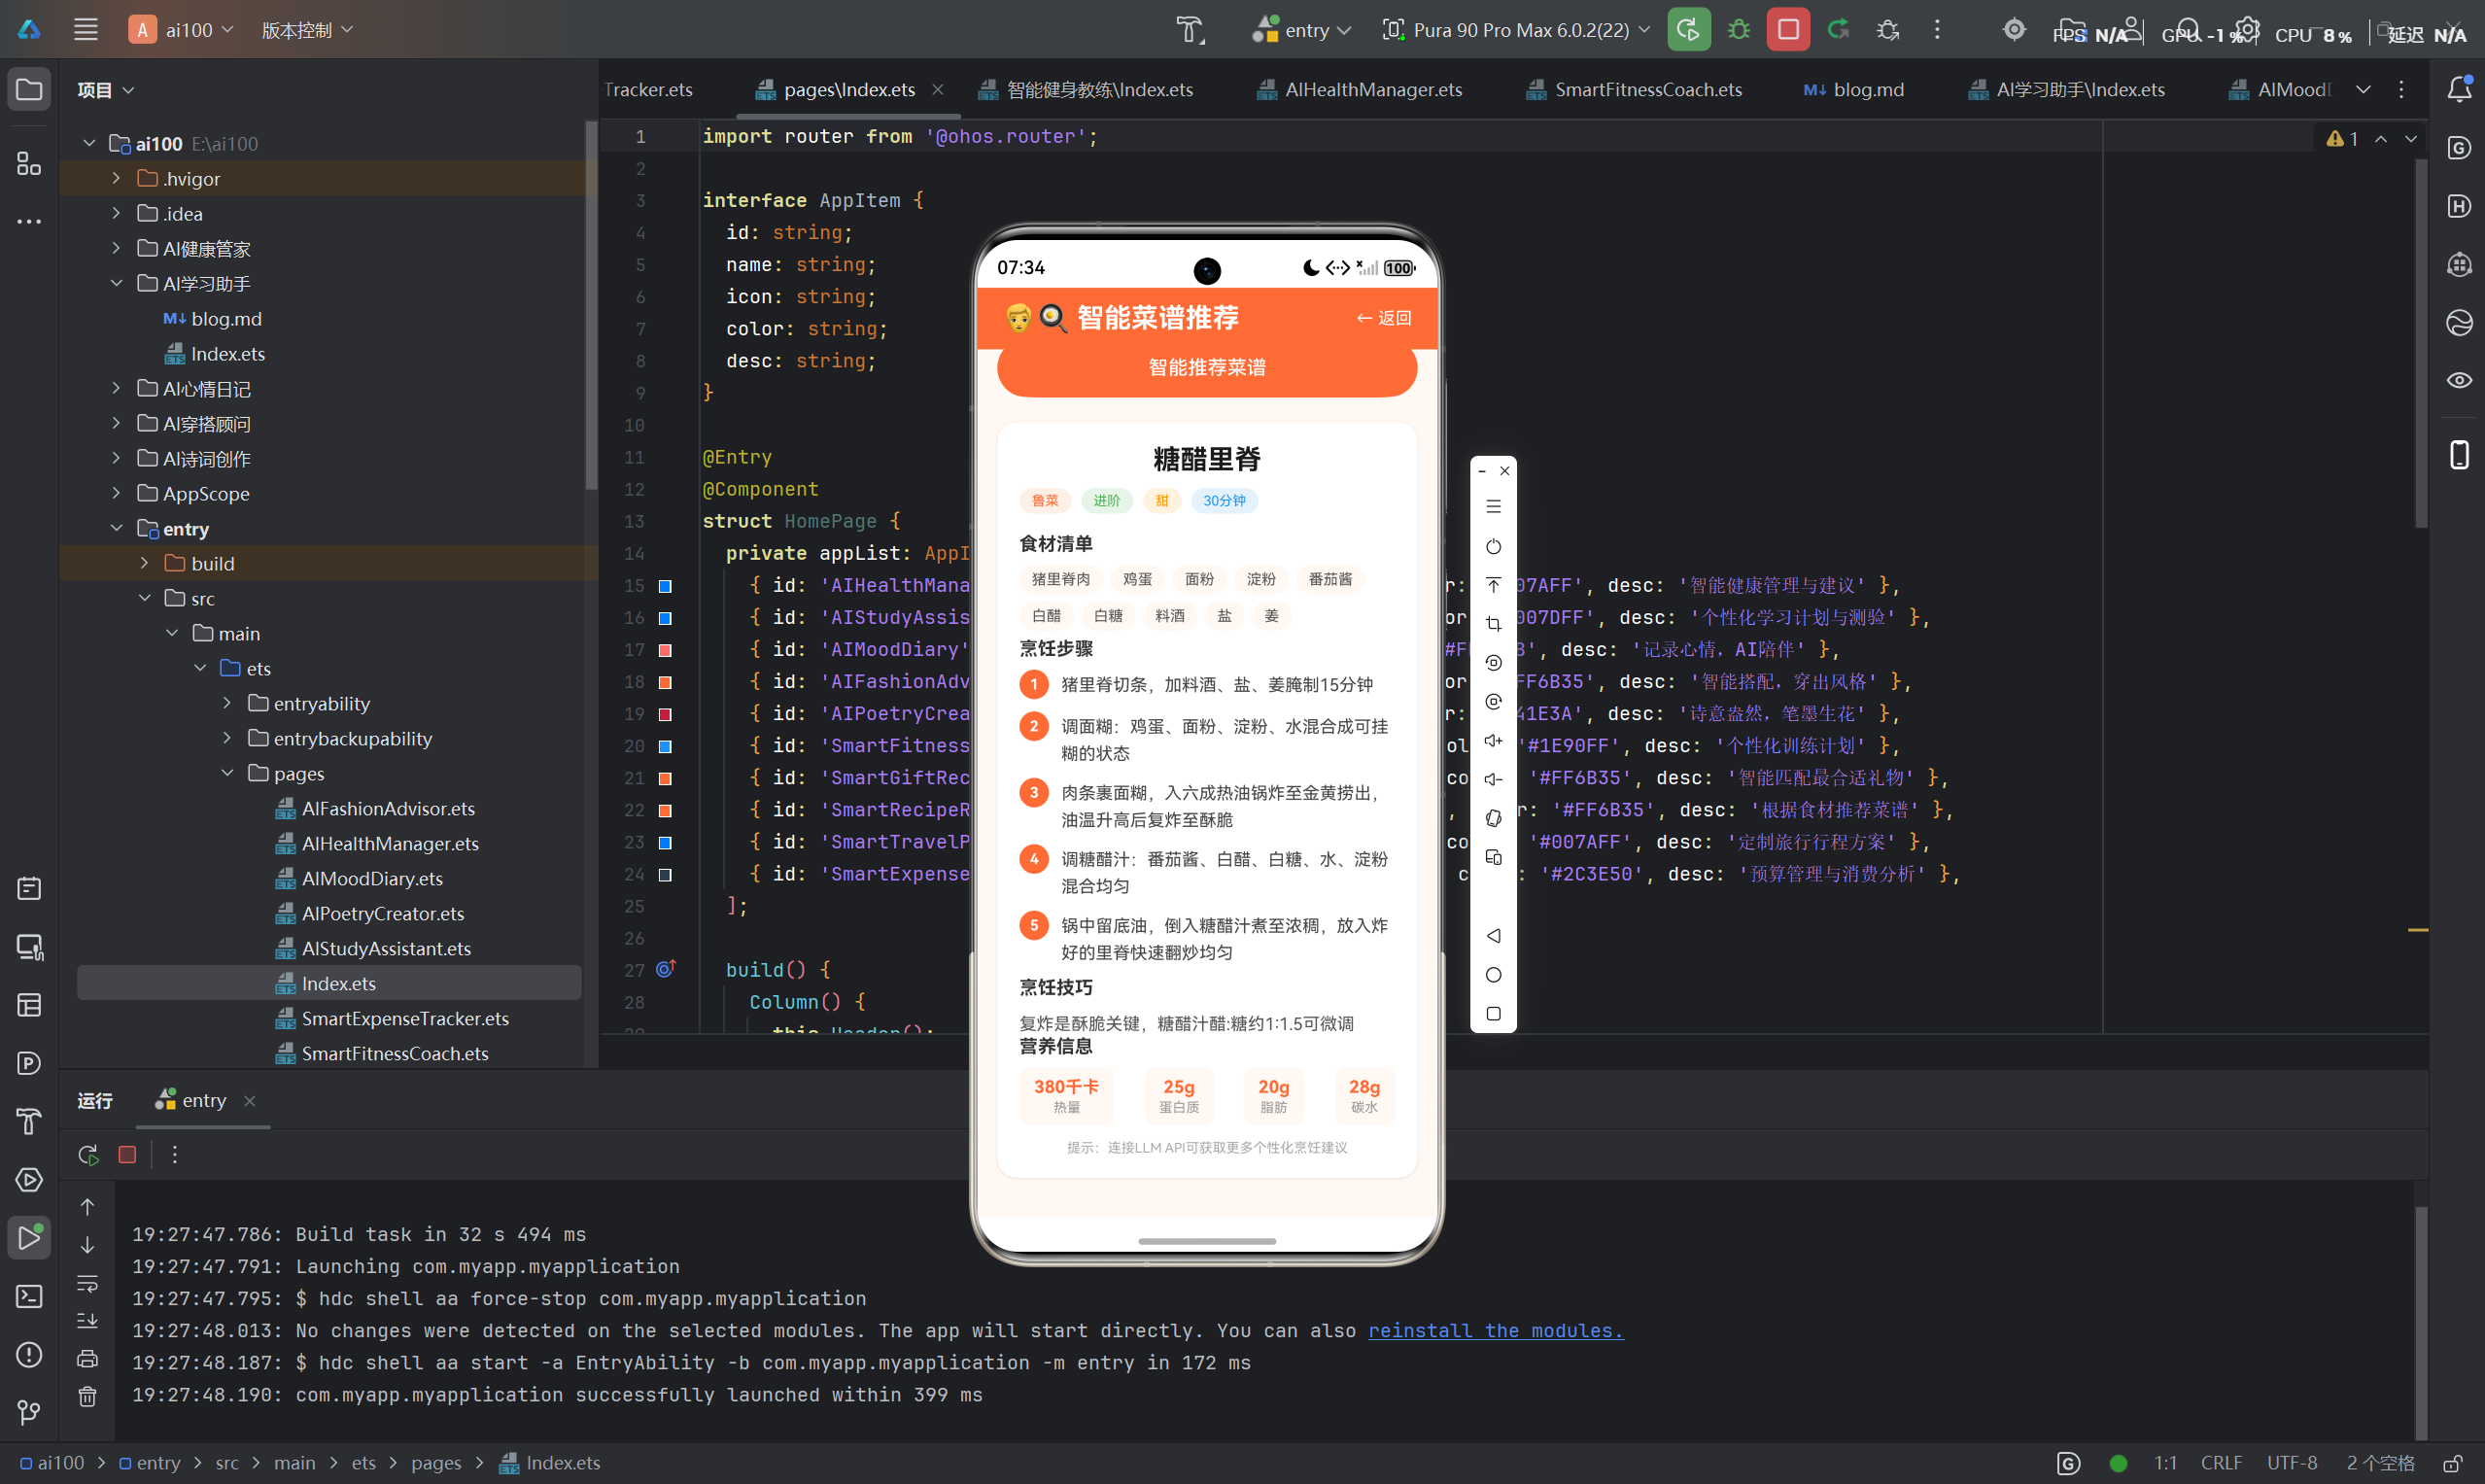Open the Project tool window folder icon

pos(29,90)
